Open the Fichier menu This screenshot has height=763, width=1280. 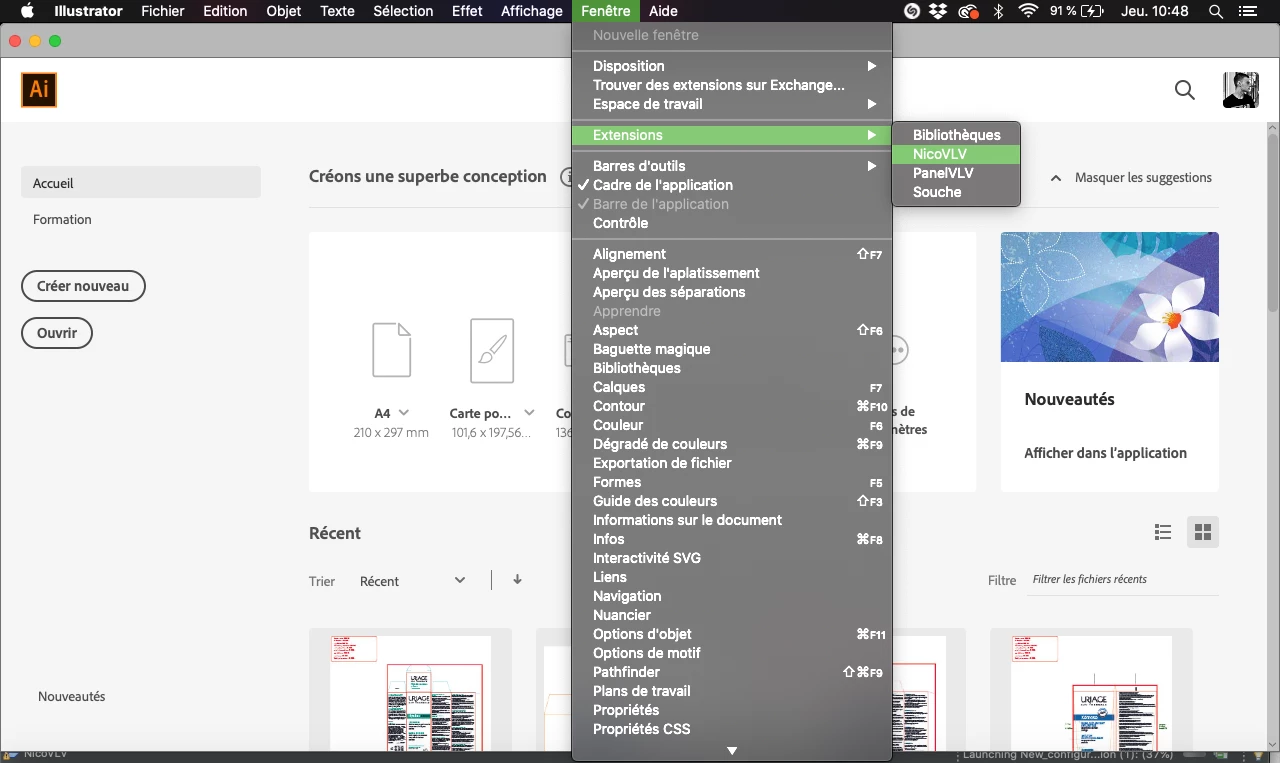tap(163, 11)
